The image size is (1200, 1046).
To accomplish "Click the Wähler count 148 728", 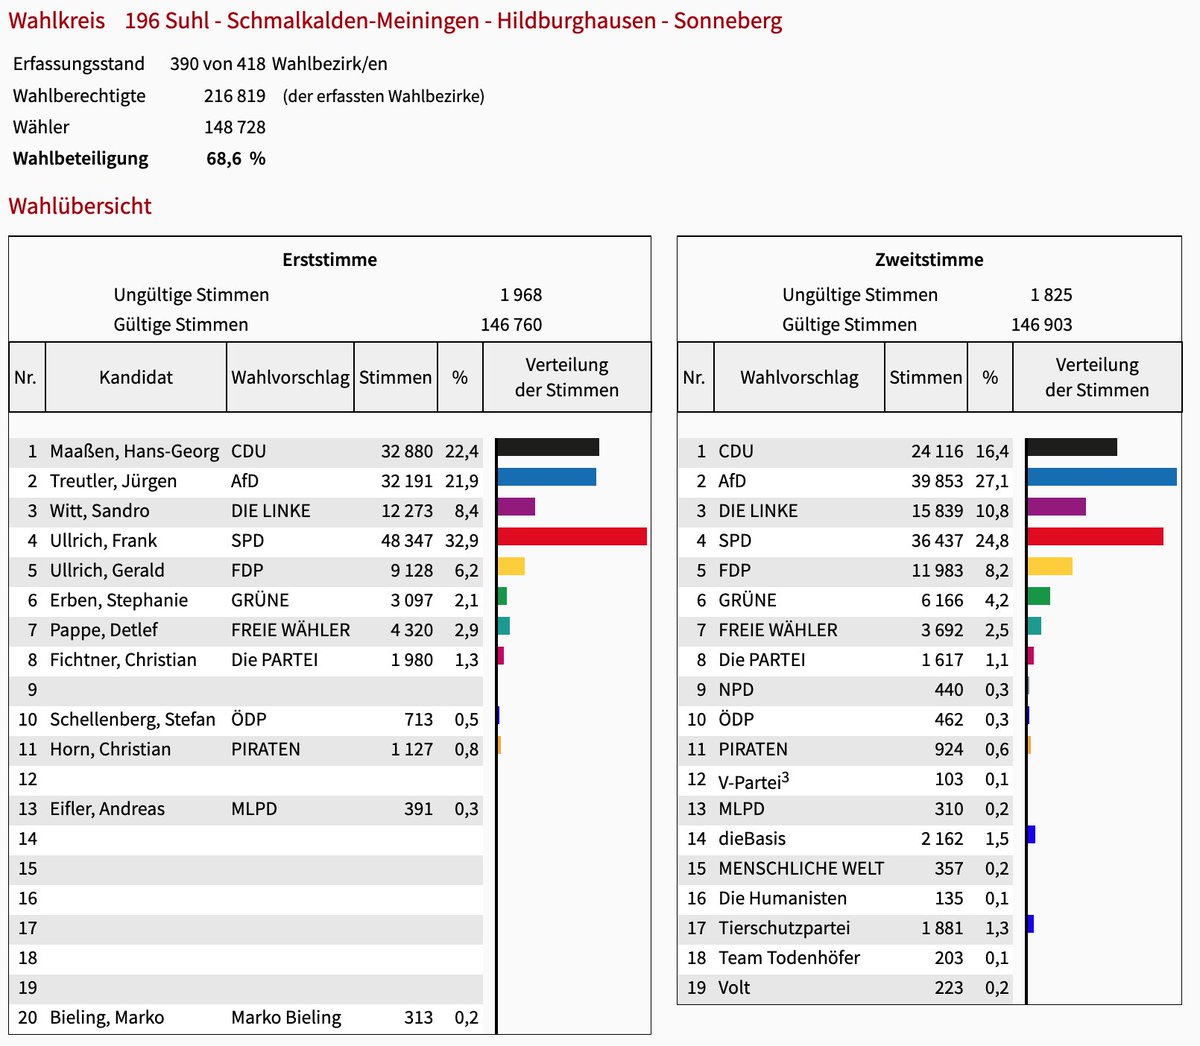I will pos(235,127).
